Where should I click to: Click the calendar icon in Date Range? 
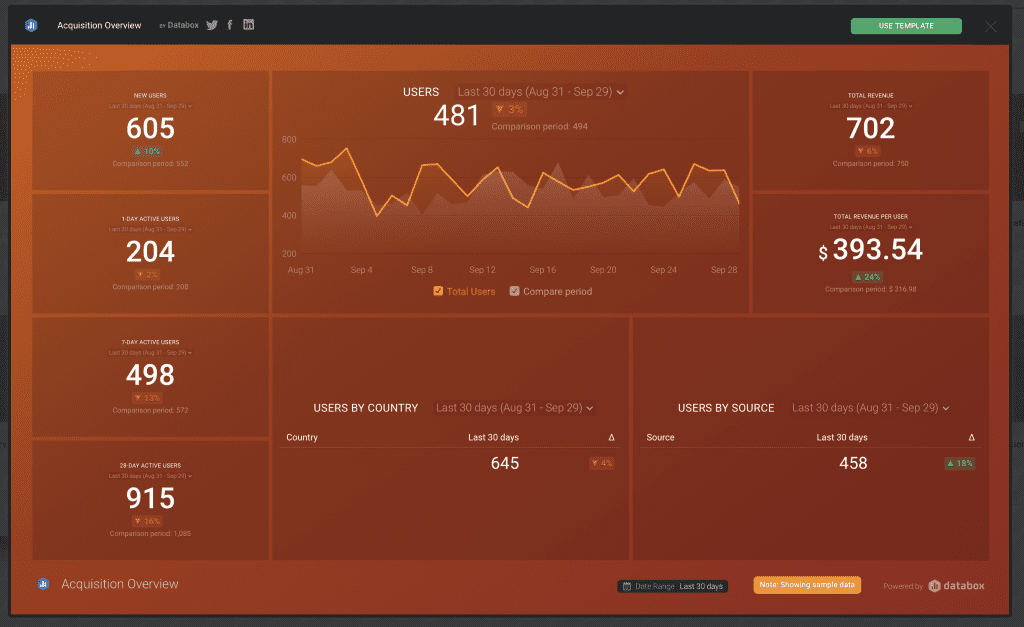(627, 586)
